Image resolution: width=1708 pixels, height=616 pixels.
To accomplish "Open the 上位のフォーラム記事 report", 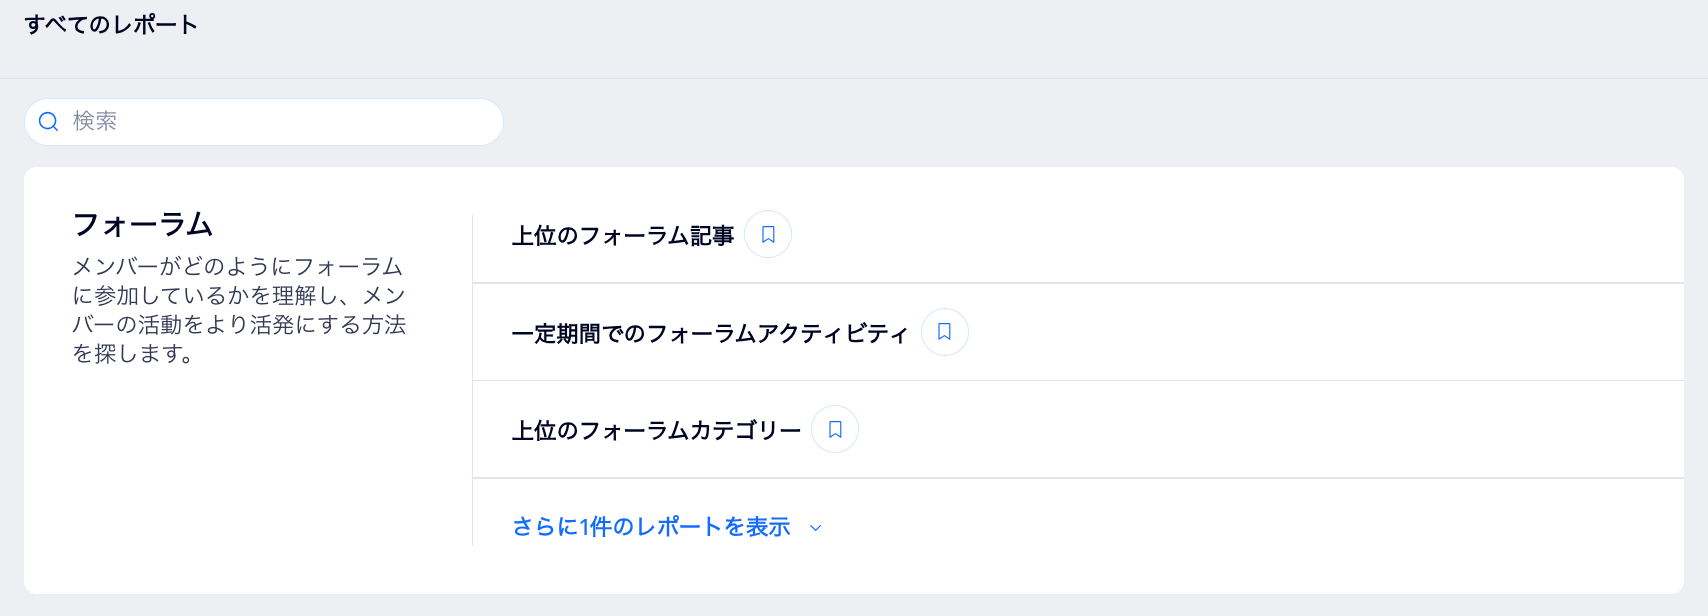I will [x=622, y=234].
